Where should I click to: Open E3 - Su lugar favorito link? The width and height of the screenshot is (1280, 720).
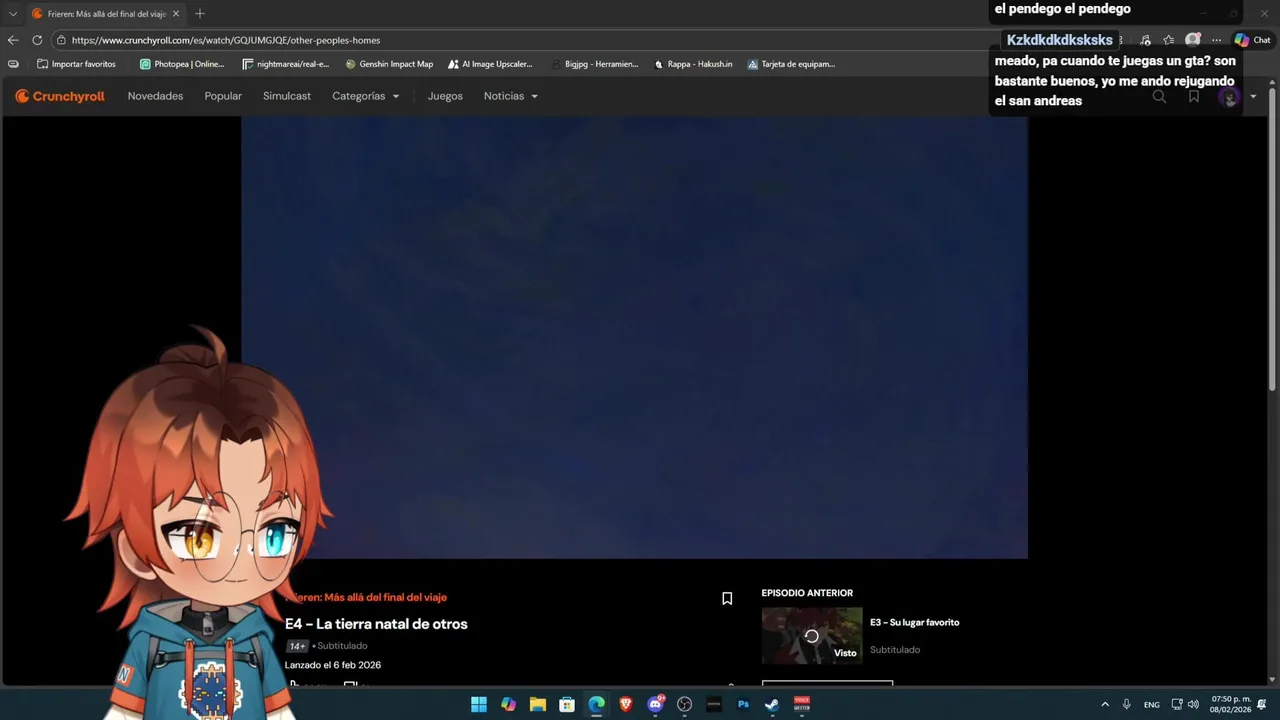pyautogui.click(x=914, y=622)
